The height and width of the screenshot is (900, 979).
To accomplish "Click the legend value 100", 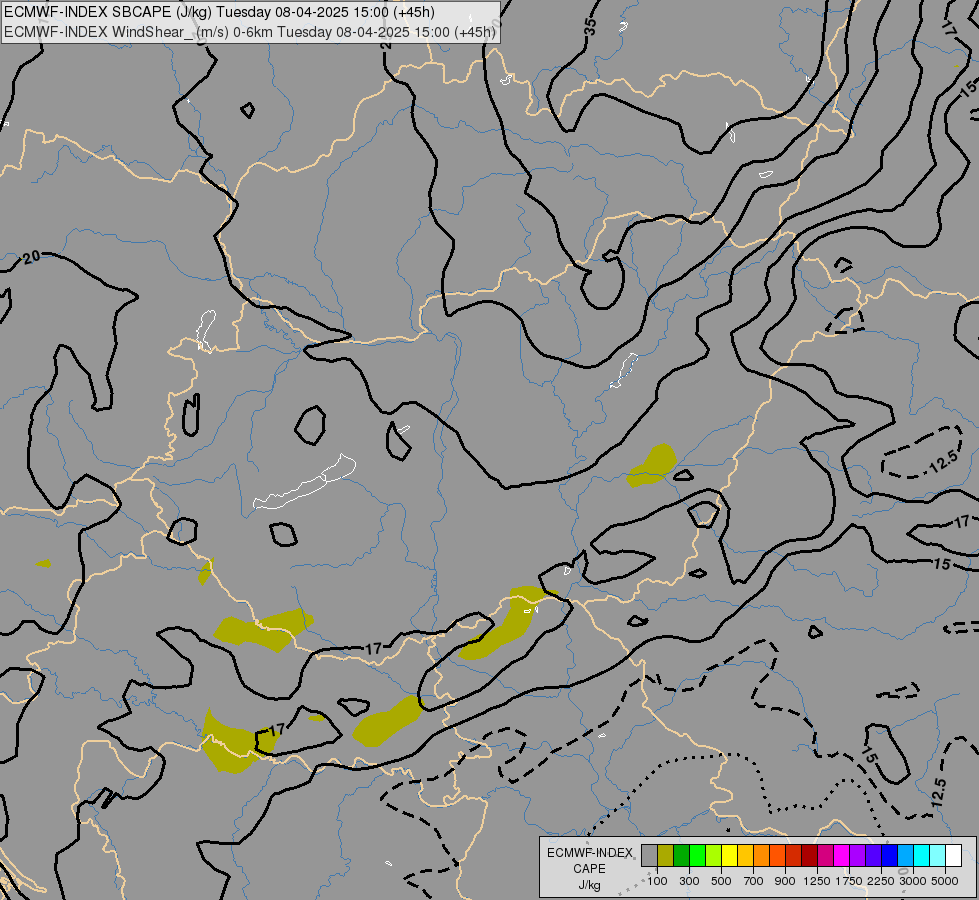I will [x=657, y=881].
